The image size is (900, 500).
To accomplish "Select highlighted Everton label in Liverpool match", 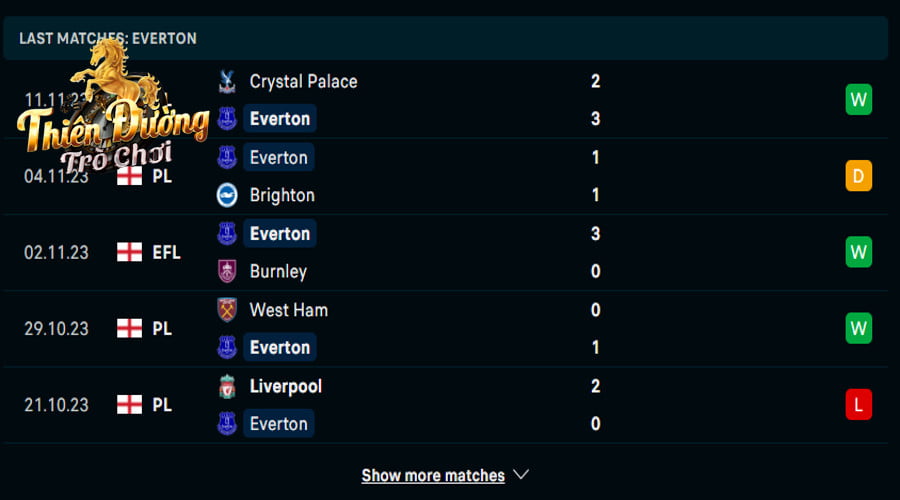I will [x=279, y=424].
